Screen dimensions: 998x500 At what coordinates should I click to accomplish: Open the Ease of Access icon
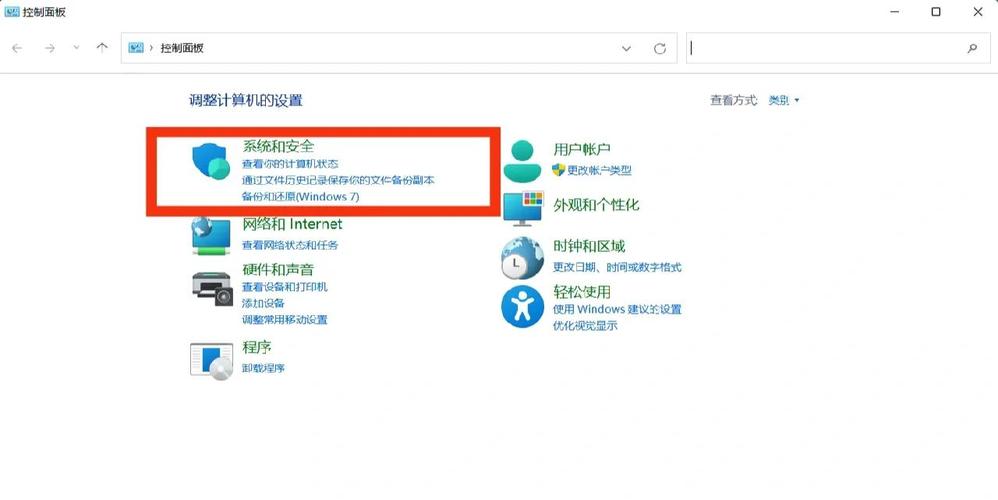coord(522,306)
